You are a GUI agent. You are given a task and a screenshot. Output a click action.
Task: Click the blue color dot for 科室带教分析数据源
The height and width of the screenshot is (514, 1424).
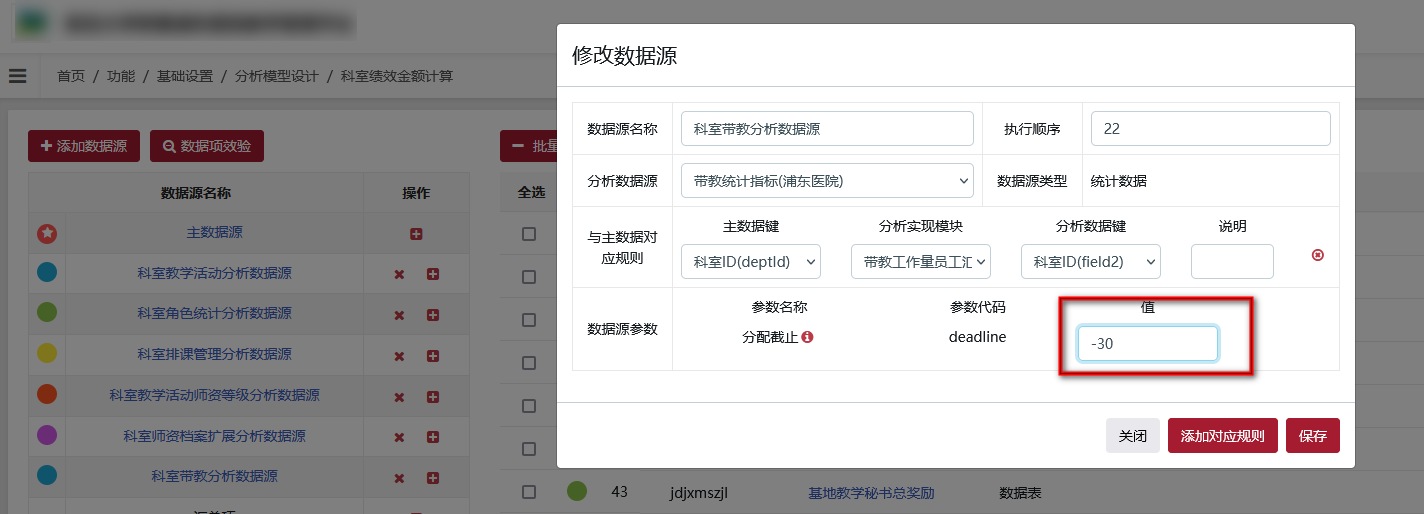tap(47, 475)
